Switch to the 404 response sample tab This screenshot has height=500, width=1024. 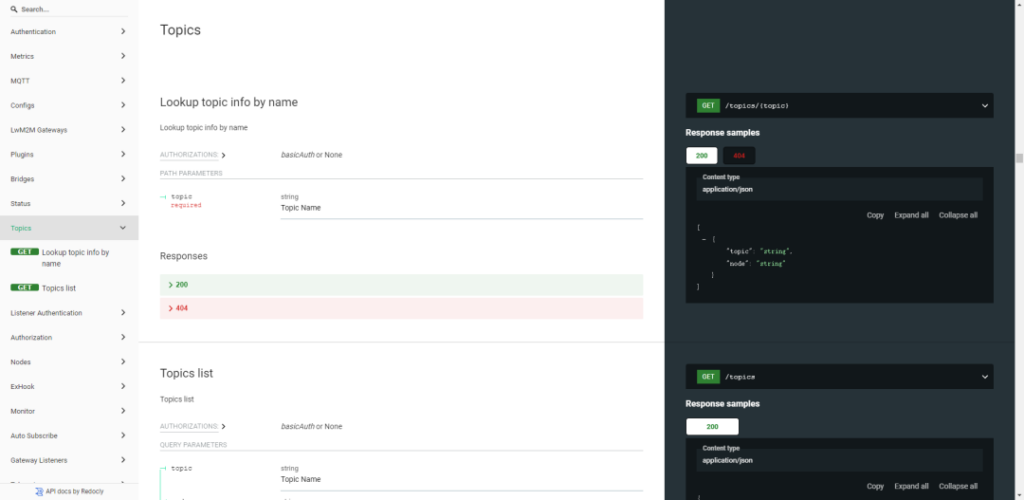[x=739, y=155]
